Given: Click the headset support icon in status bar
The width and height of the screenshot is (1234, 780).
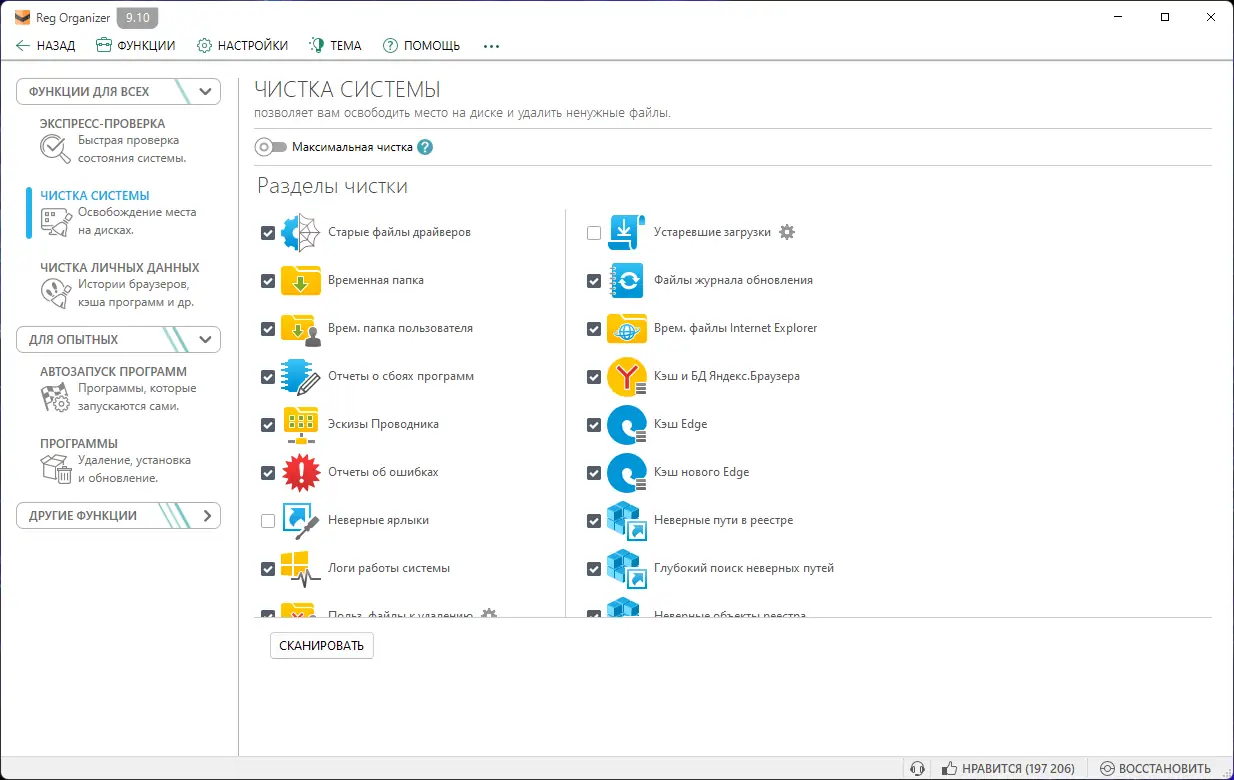Looking at the screenshot, I should pyautogui.click(x=917, y=769).
